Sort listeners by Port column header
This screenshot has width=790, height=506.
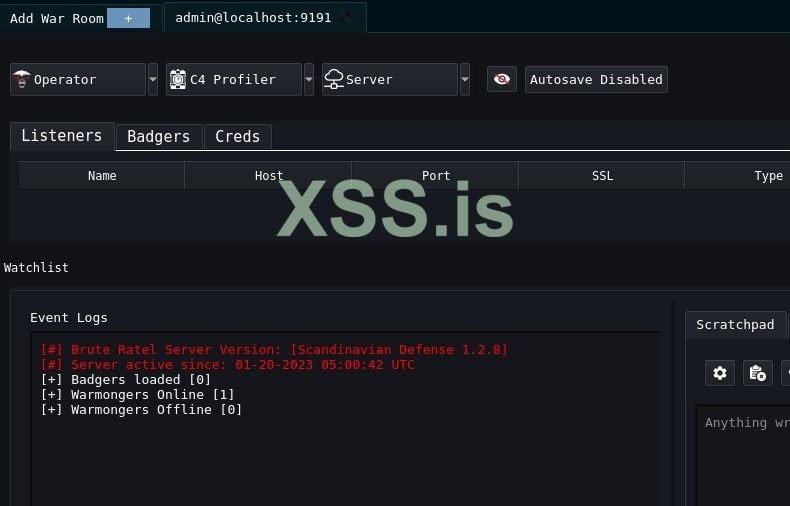tap(436, 175)
